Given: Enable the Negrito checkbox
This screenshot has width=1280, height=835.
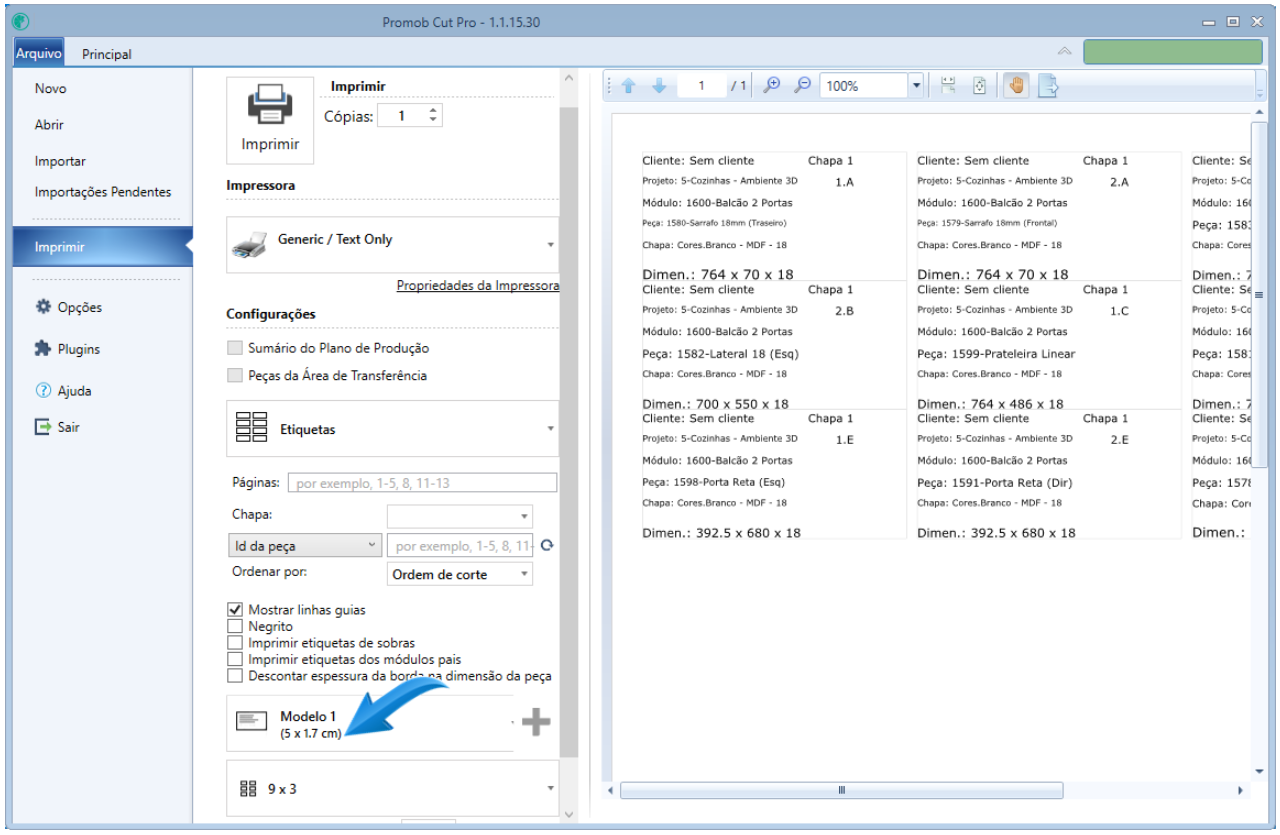Looking at the screenshot, I should (x=235, y=626).
